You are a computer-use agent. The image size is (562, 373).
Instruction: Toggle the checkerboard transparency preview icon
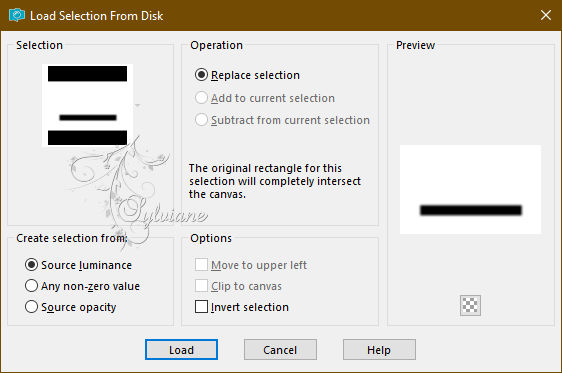coord(470,305)
